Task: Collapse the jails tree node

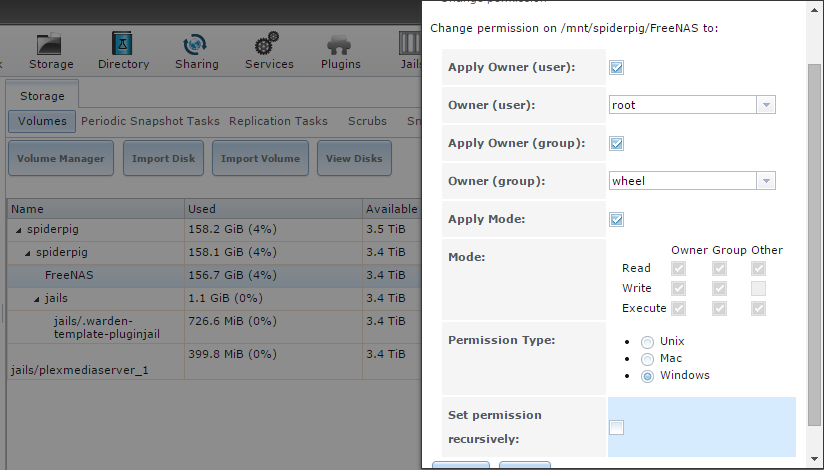Action: pyautogui.click(x=36, y=299)
